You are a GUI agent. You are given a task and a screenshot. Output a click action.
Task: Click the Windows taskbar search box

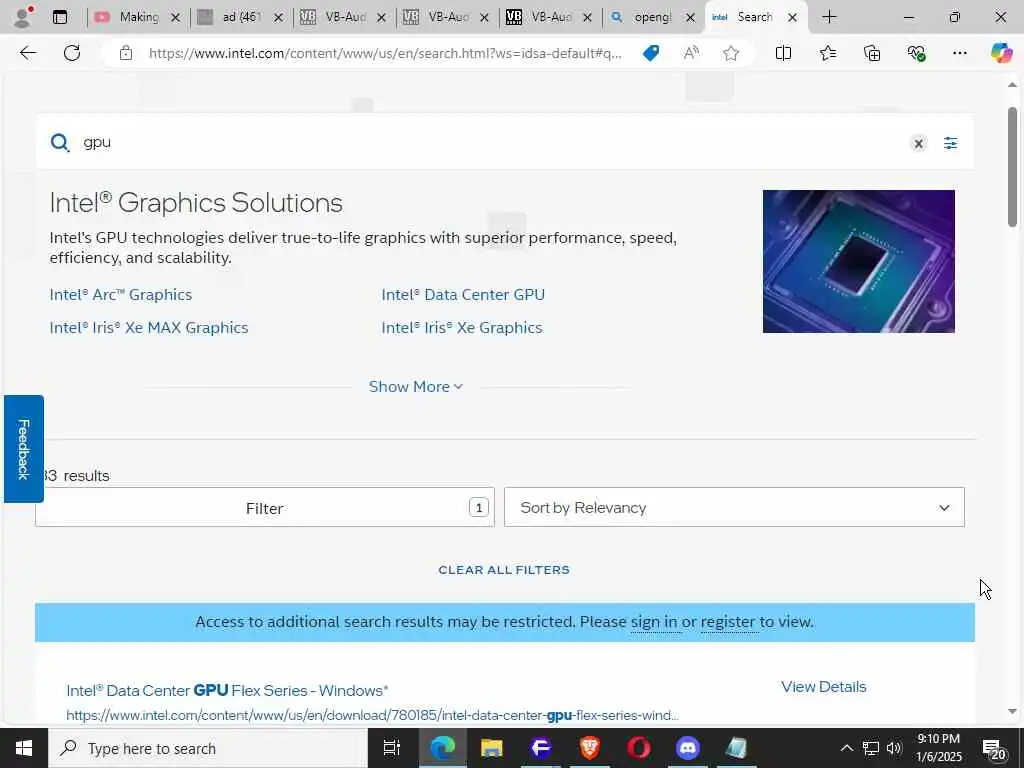click(x=208, y=748)
